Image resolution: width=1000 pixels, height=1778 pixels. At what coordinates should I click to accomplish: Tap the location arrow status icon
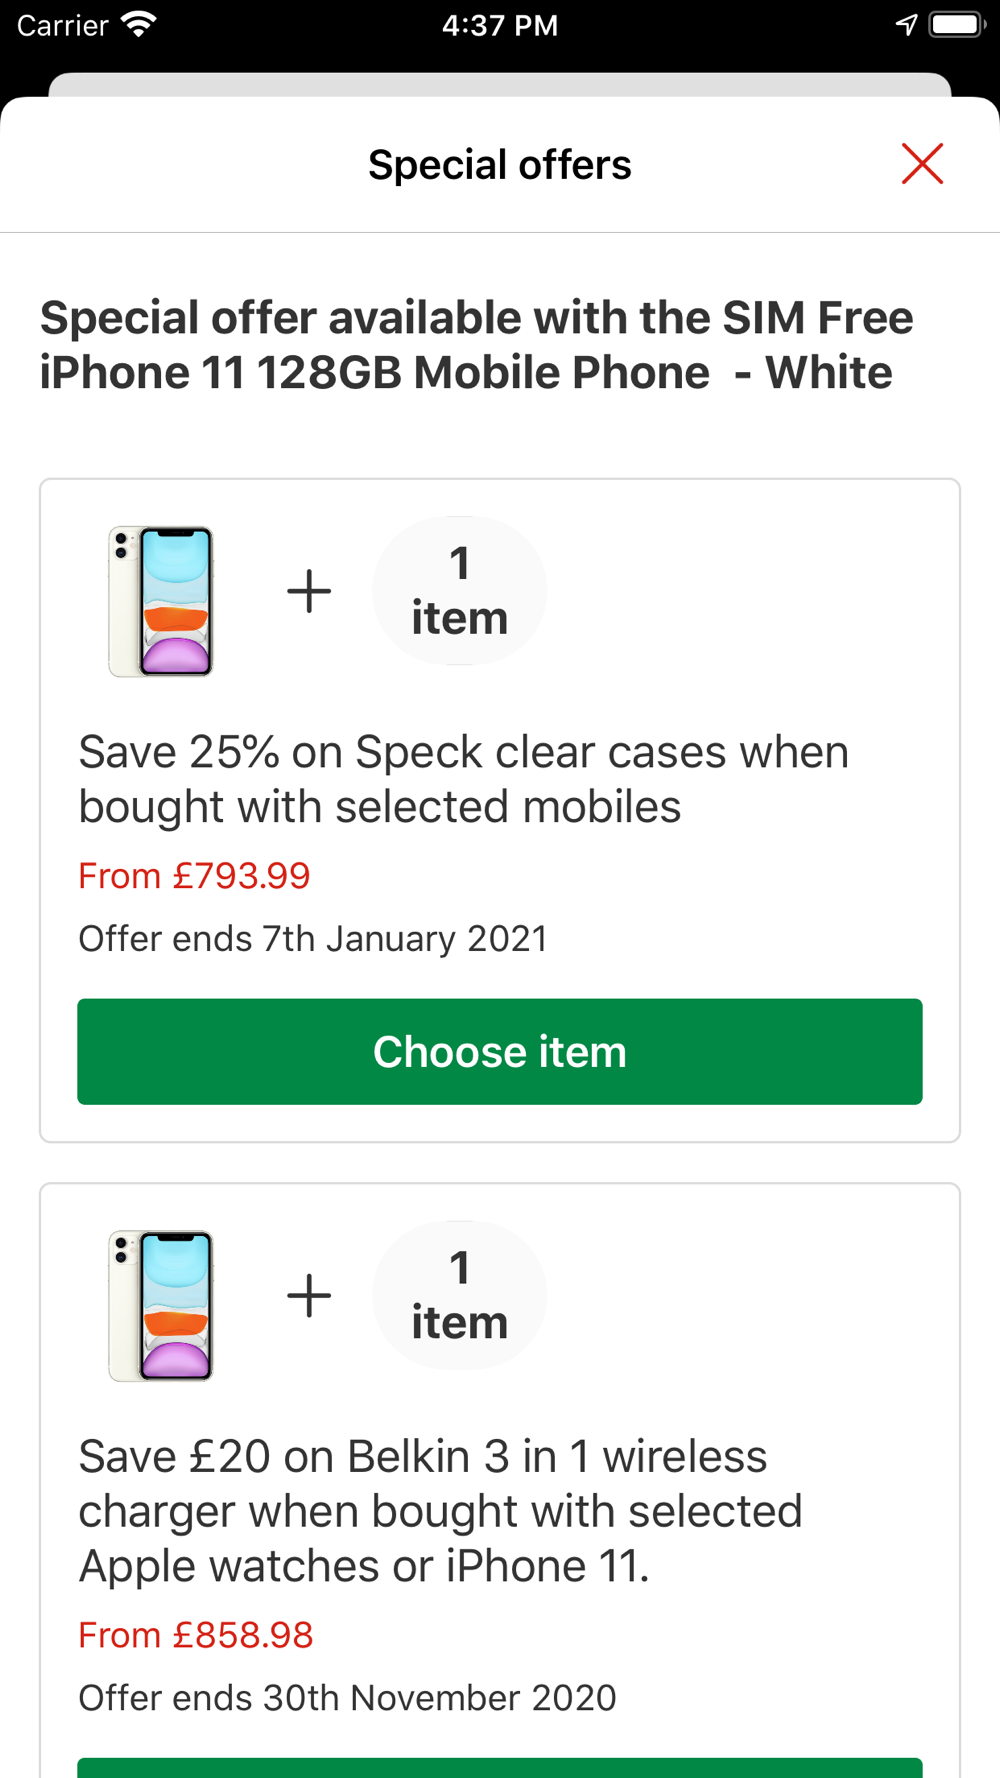click(x=906, y=25)
